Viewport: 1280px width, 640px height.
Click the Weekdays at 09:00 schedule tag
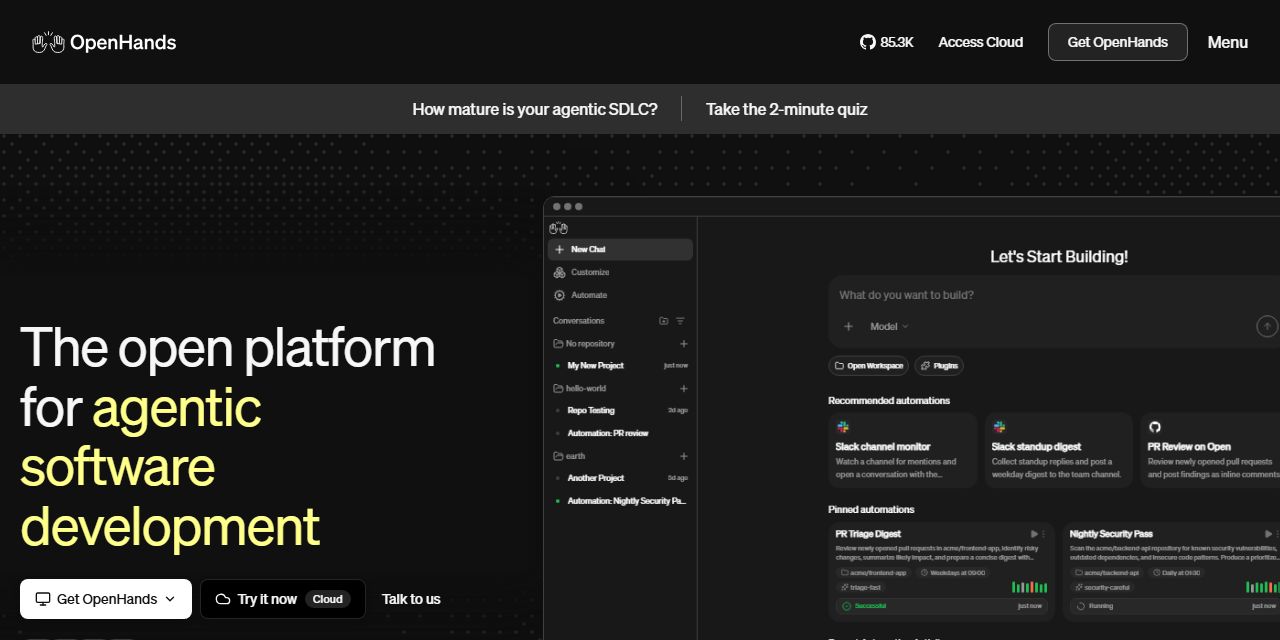pos(952,573)
